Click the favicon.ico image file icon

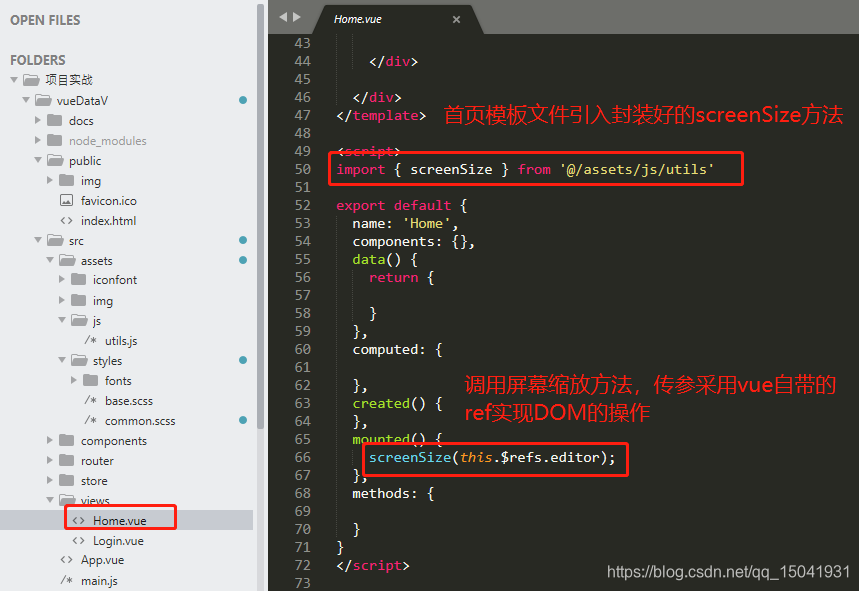(66, 200)
